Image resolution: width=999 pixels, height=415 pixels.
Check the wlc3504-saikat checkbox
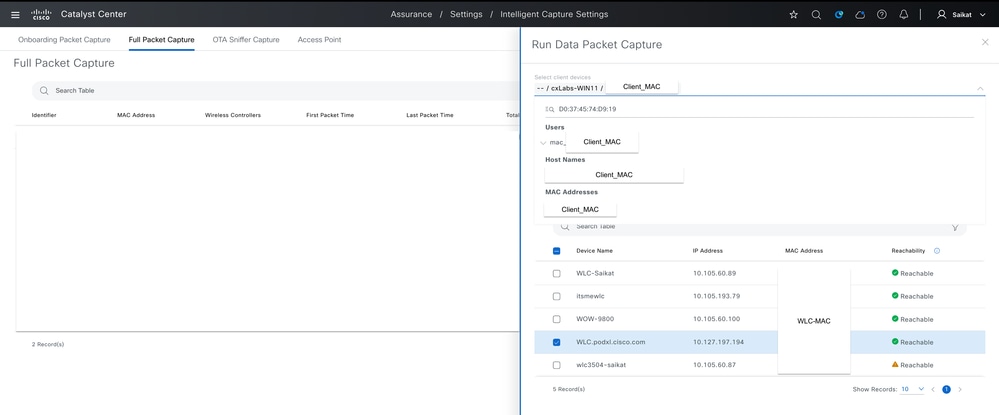click(556, 365)
